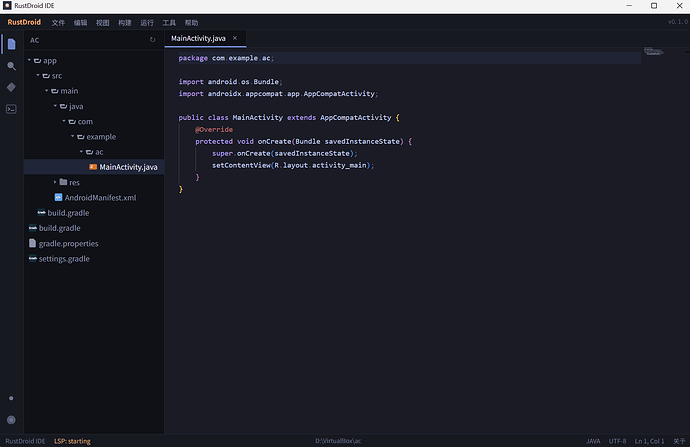The image size is (690, 447).
Task: Select the com folder row
Action: pos(94,121)
